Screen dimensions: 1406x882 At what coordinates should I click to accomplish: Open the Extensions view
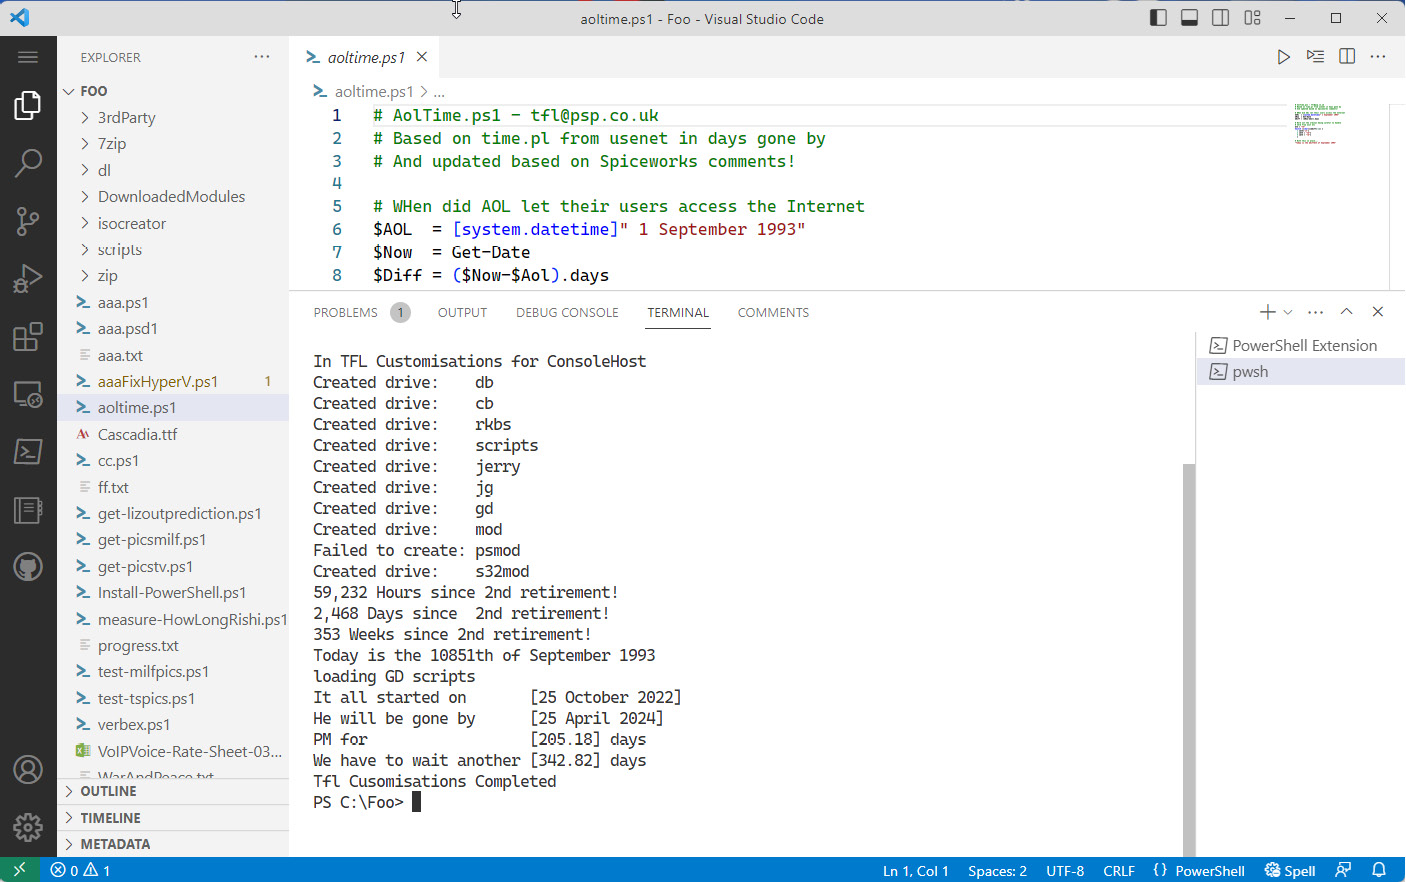[28, 336]
